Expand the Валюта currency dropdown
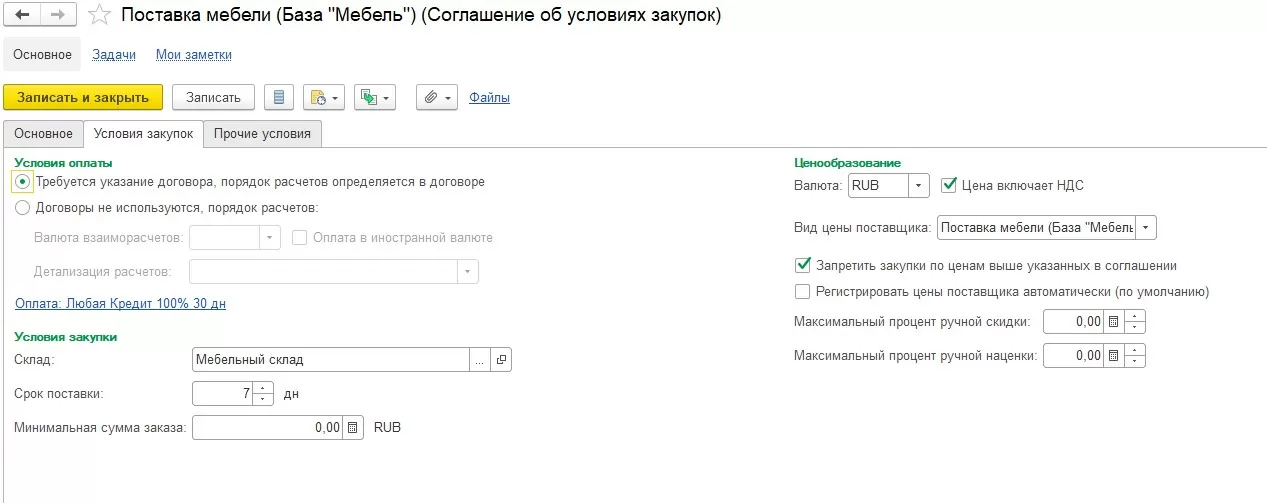The height and width of the screenshot is (503, 1267). click(x=919, y=186)
